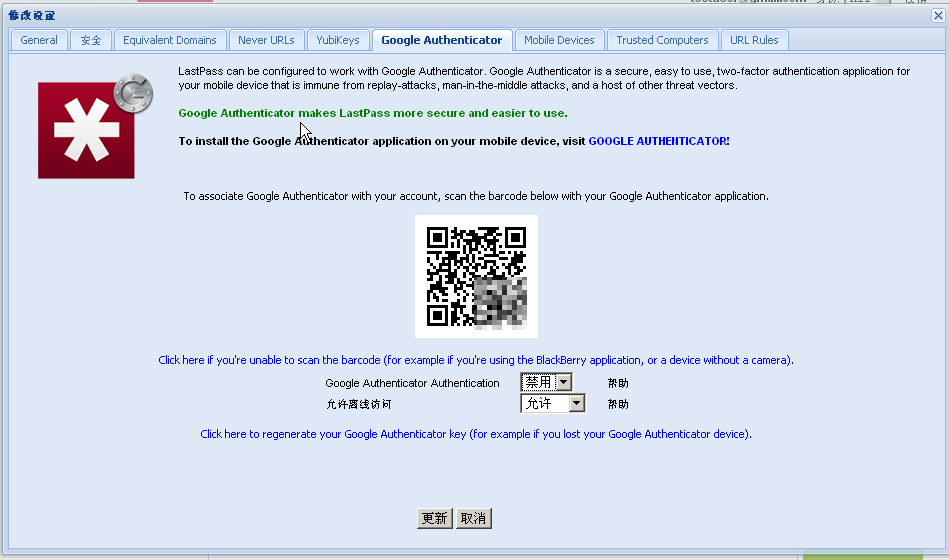949x560 pixels.
Task: Switch to the Never URLs tab
Action: pos(266,40)
